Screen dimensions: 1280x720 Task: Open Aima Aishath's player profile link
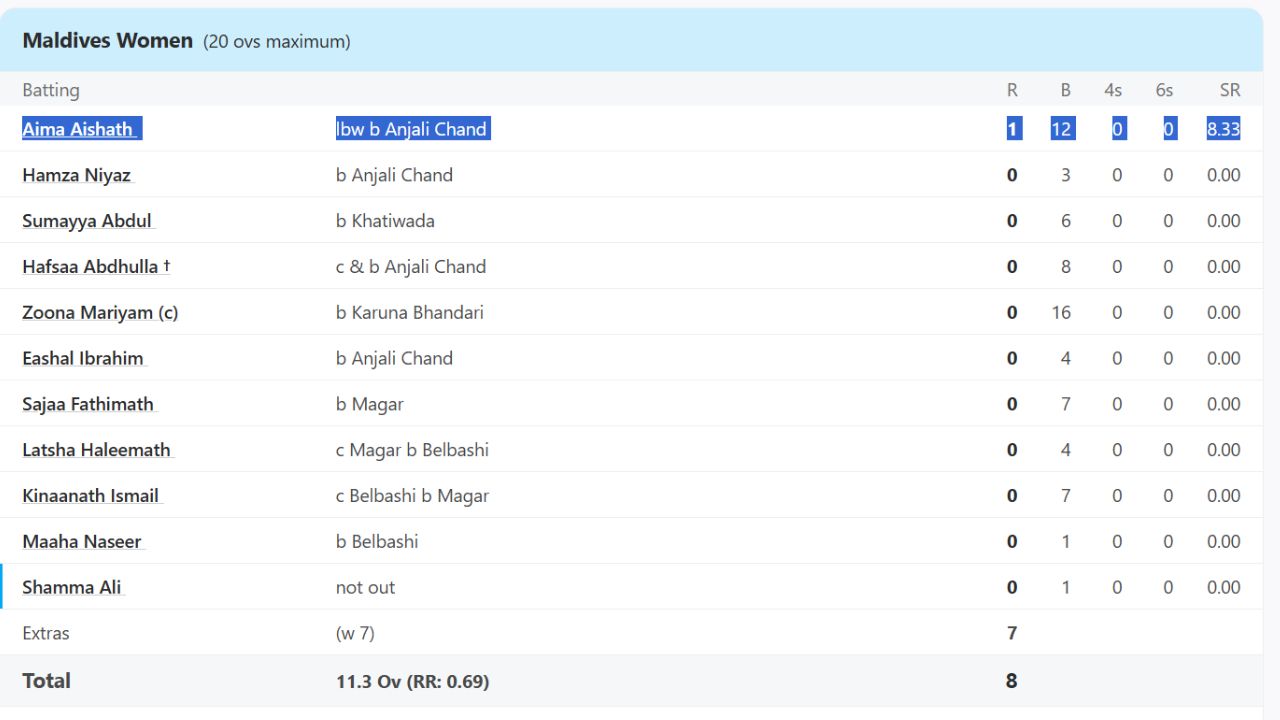[78, 129]
